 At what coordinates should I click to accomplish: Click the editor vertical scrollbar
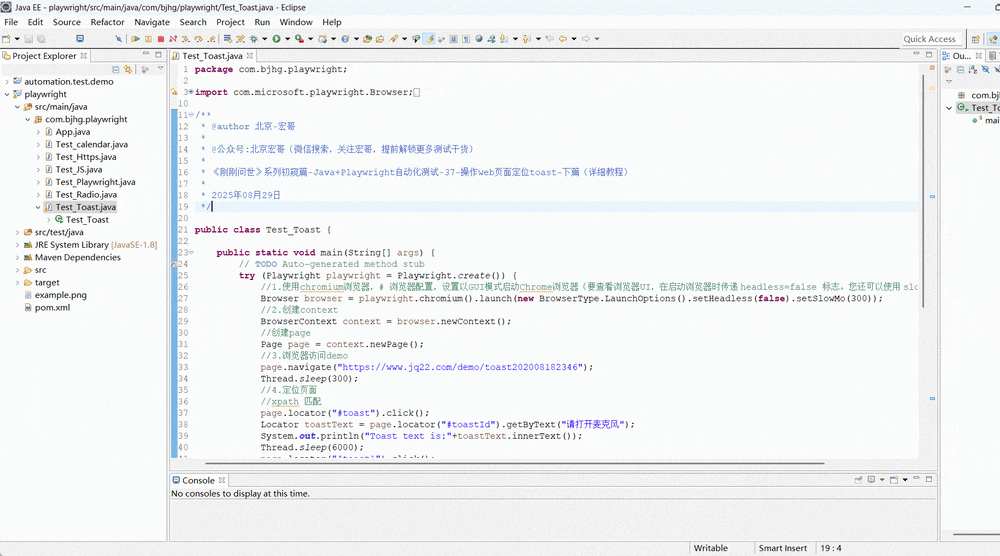coord(923,190)
